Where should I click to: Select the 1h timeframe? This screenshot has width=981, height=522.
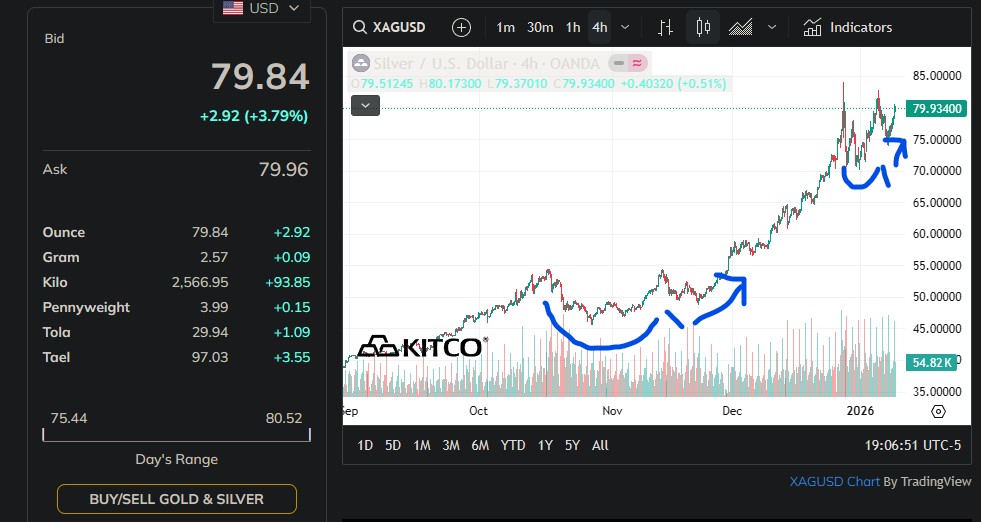573,28
